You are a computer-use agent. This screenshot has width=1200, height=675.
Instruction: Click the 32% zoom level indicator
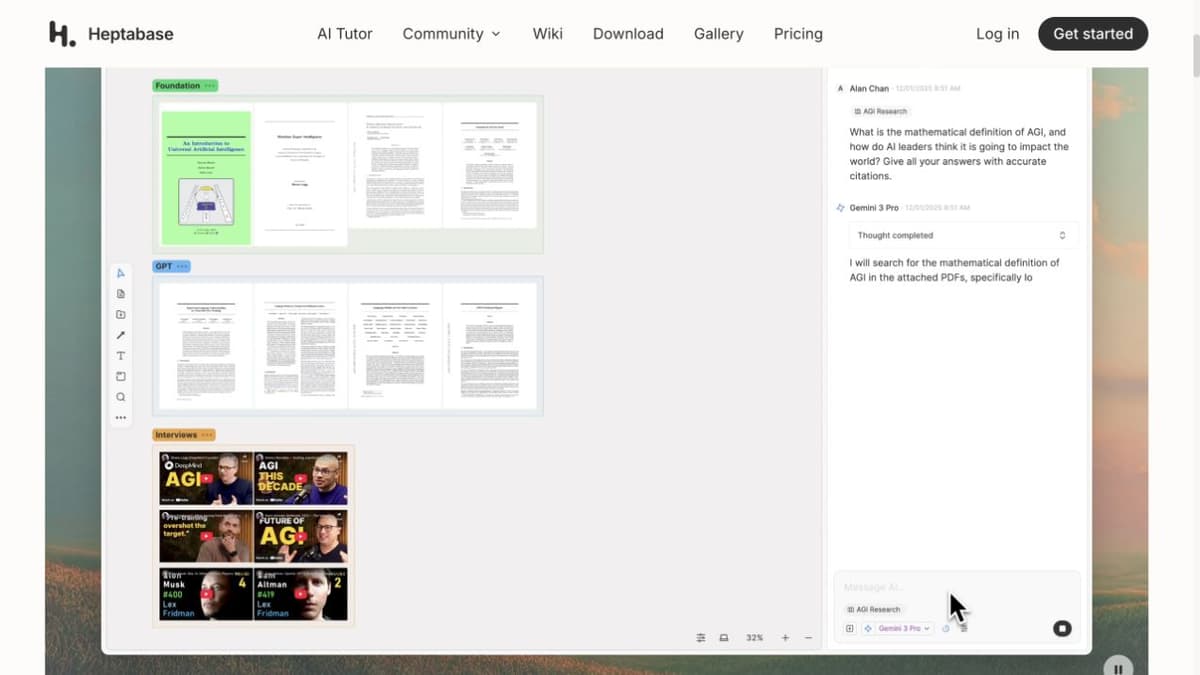coord(755,637)
